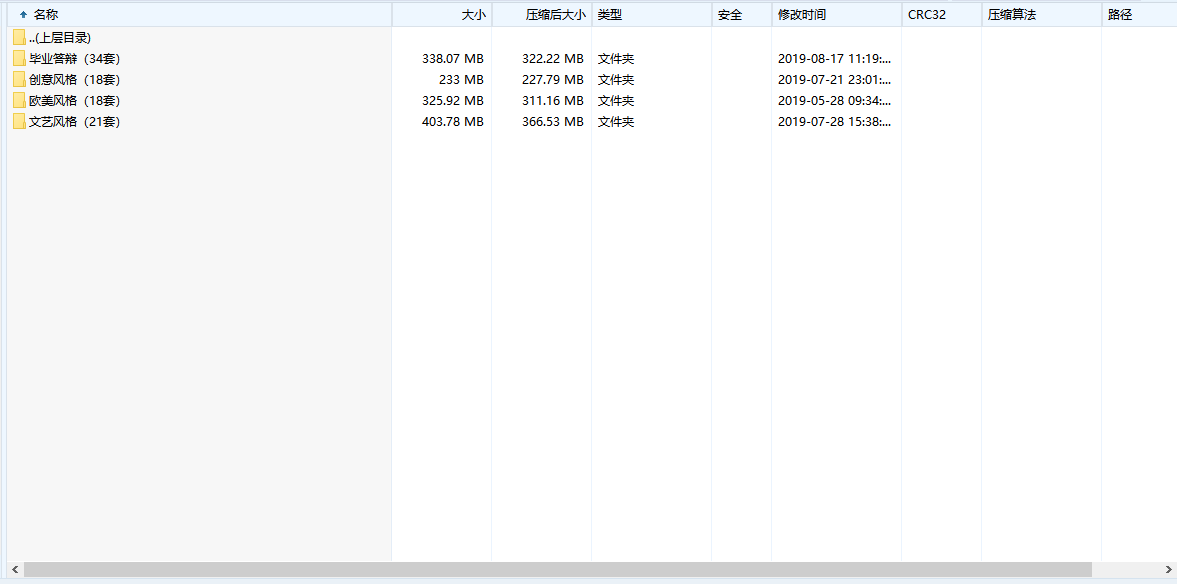
Task: Click the 类型 column header
Action: 610,15
